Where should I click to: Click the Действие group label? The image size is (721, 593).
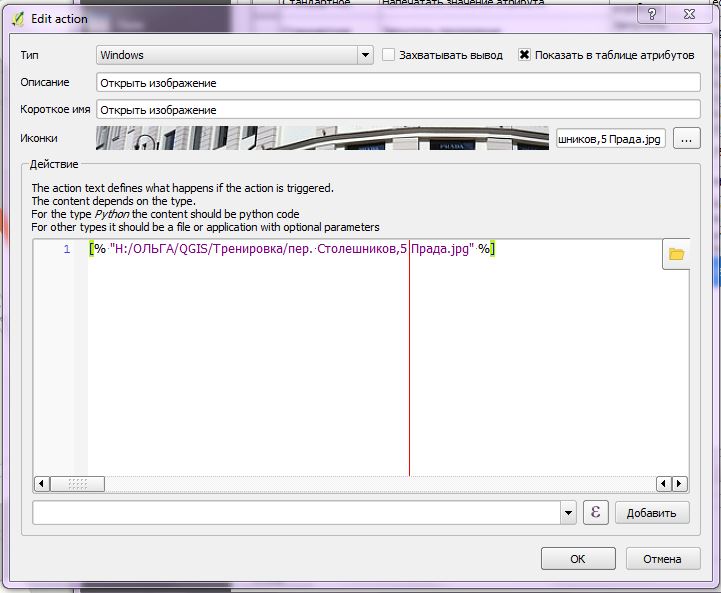pyautogui.click(x=54, y=164)
